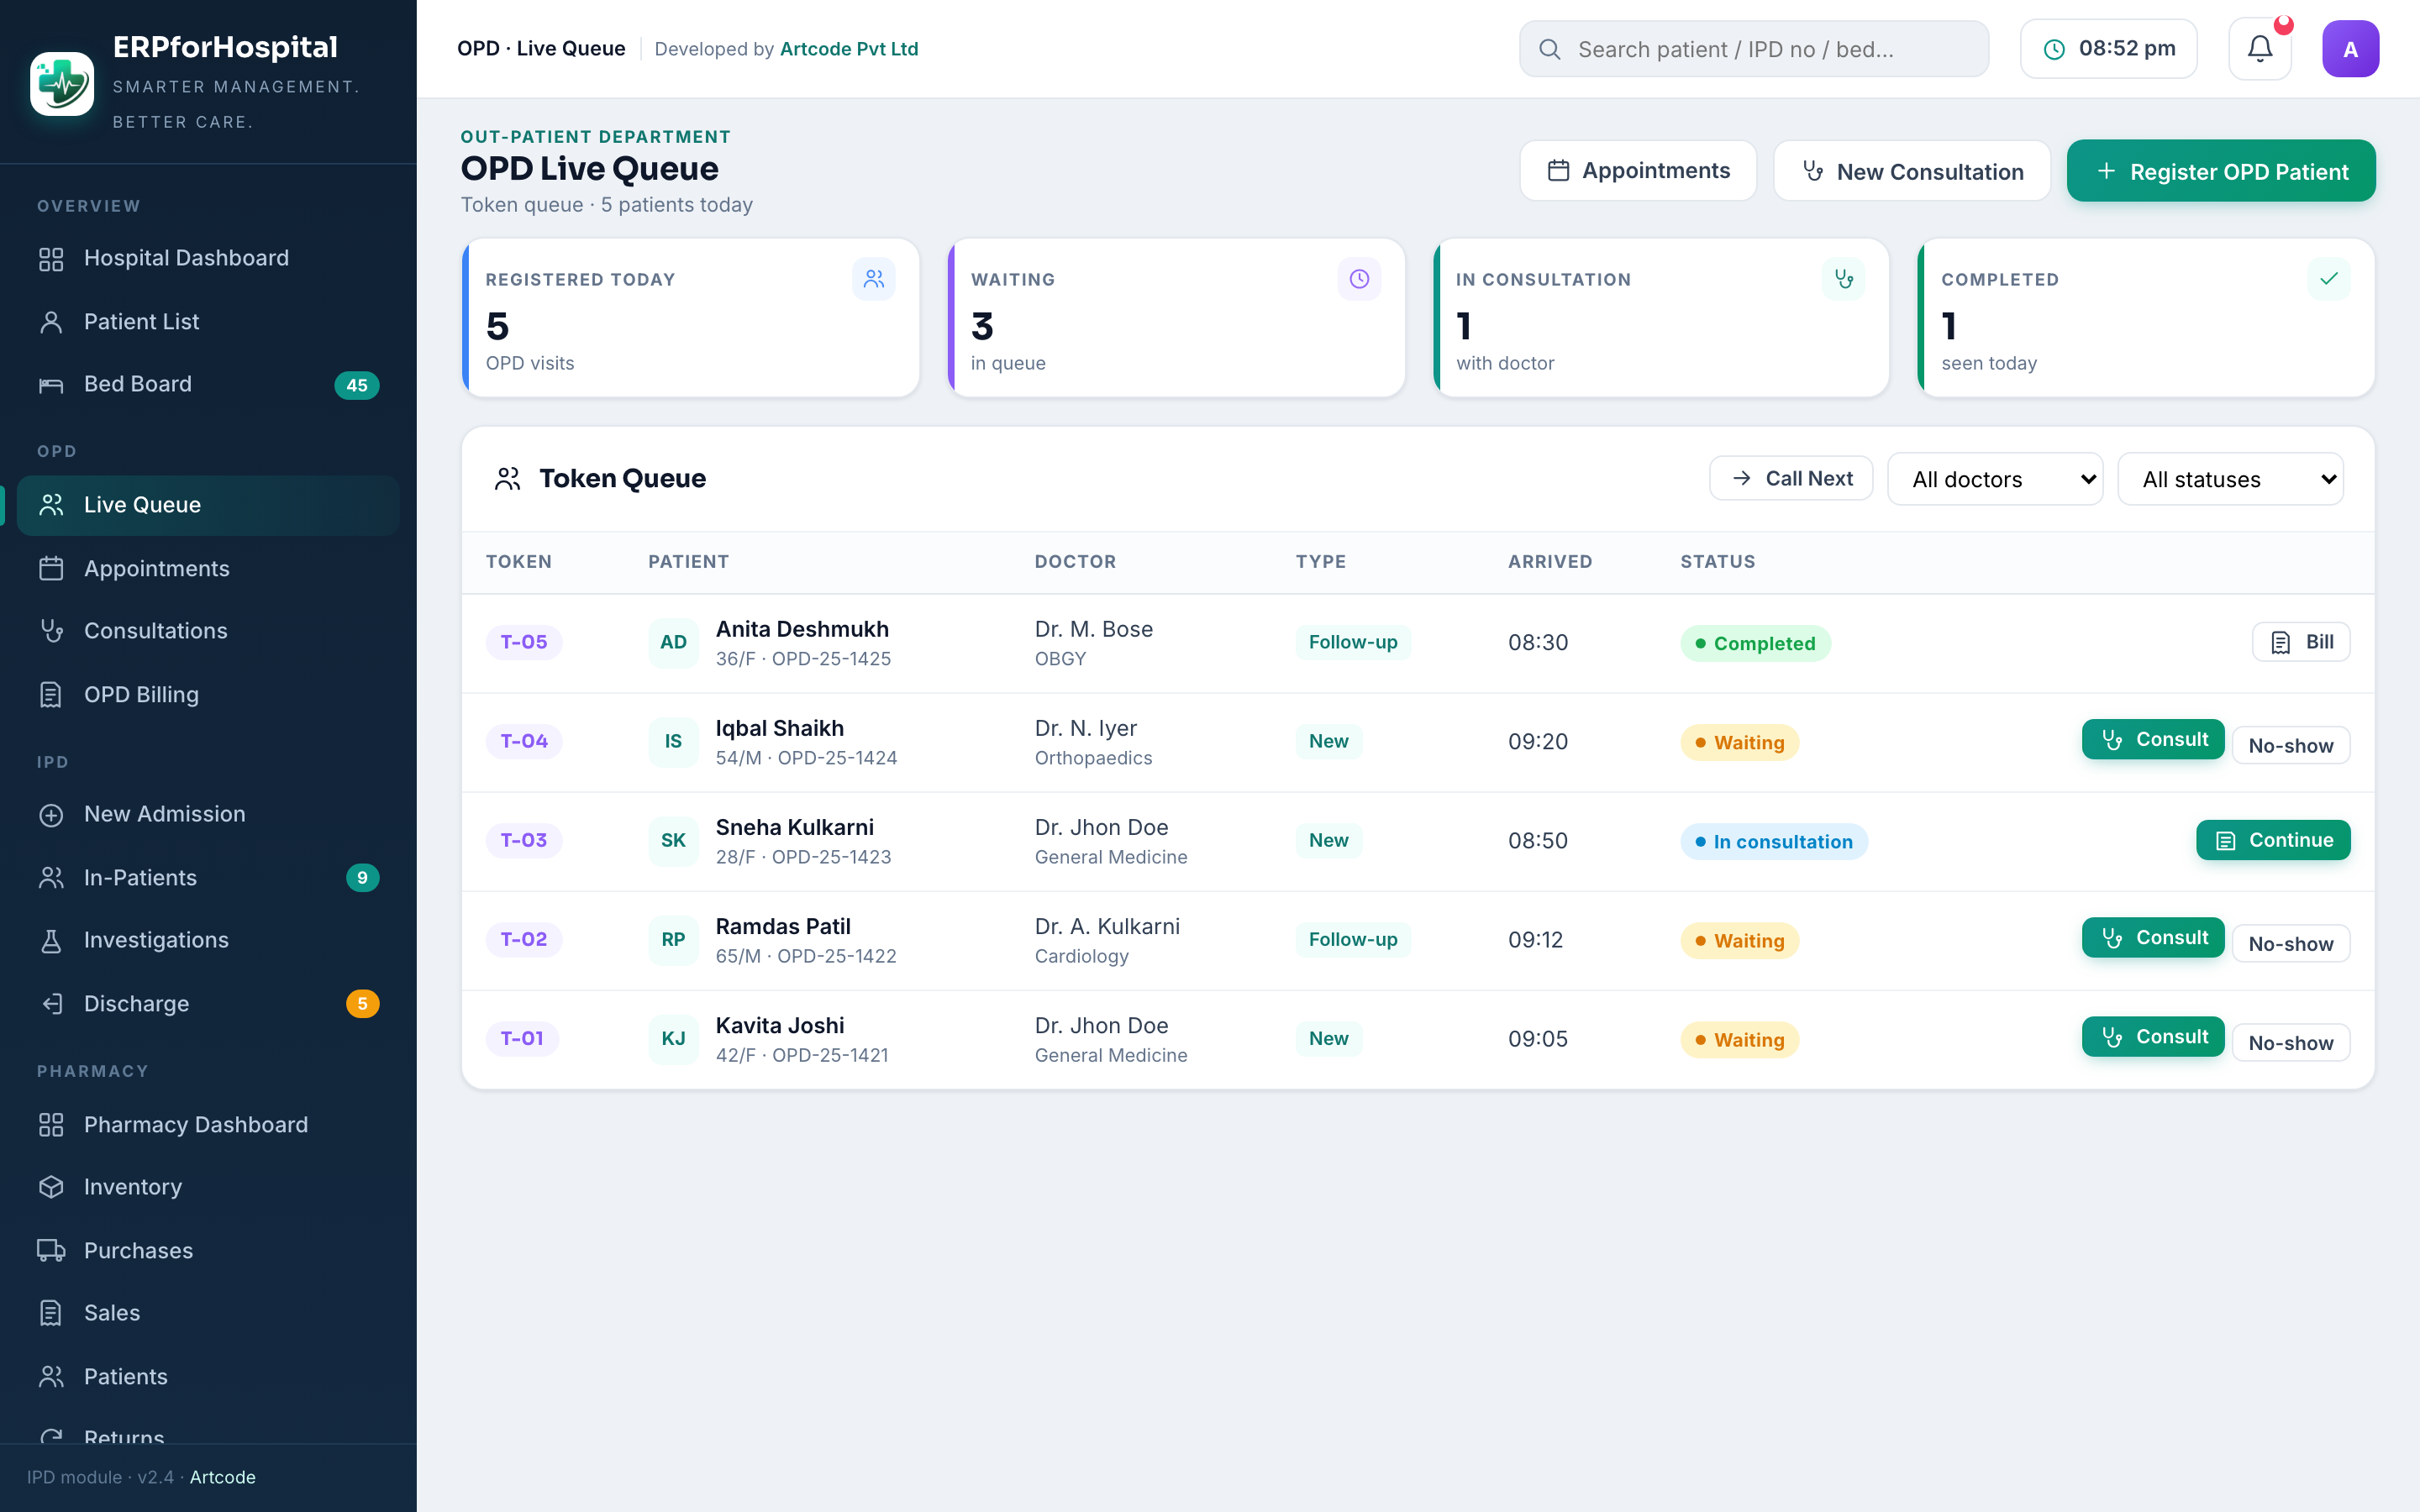
Task: Expand the All statuses filter dropdown
Action: click(x=2230, y=479)
